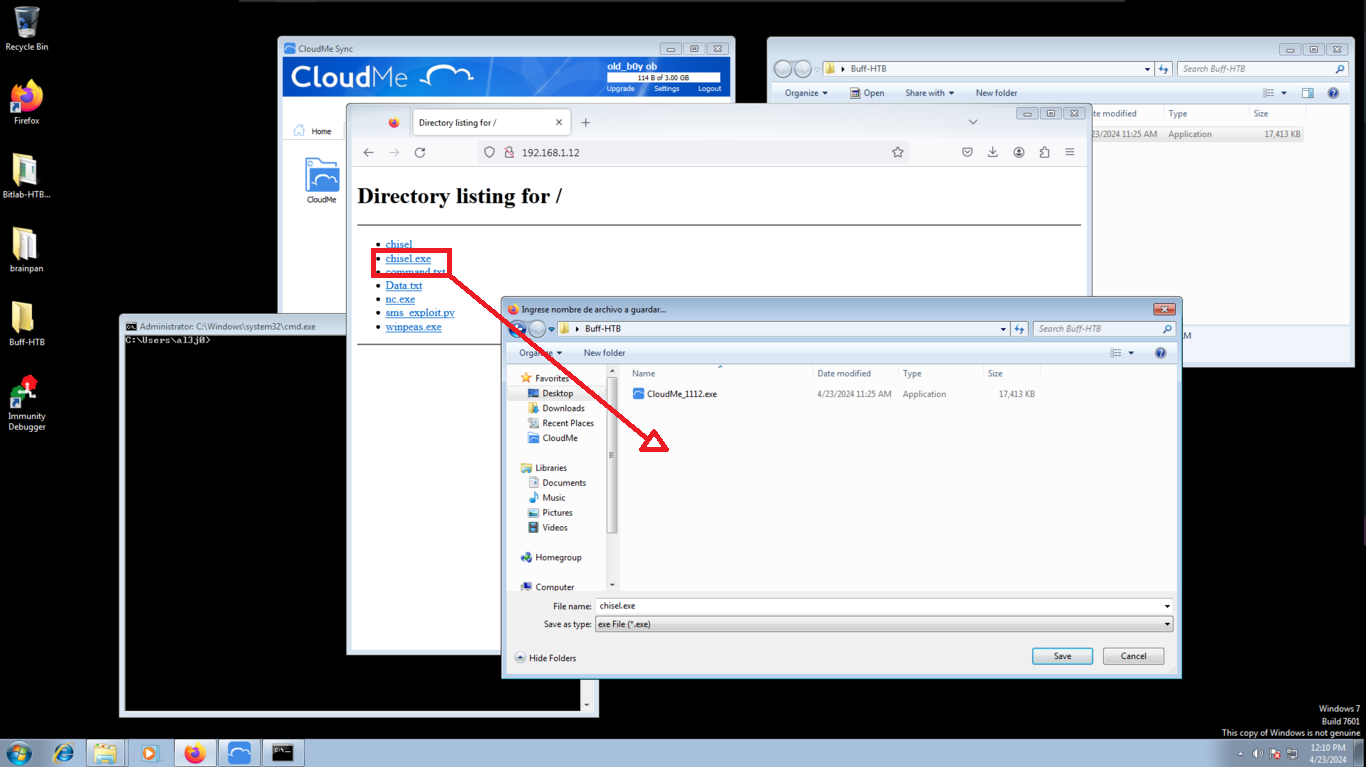Open Windows Start menu orb

tap(19, 753)
